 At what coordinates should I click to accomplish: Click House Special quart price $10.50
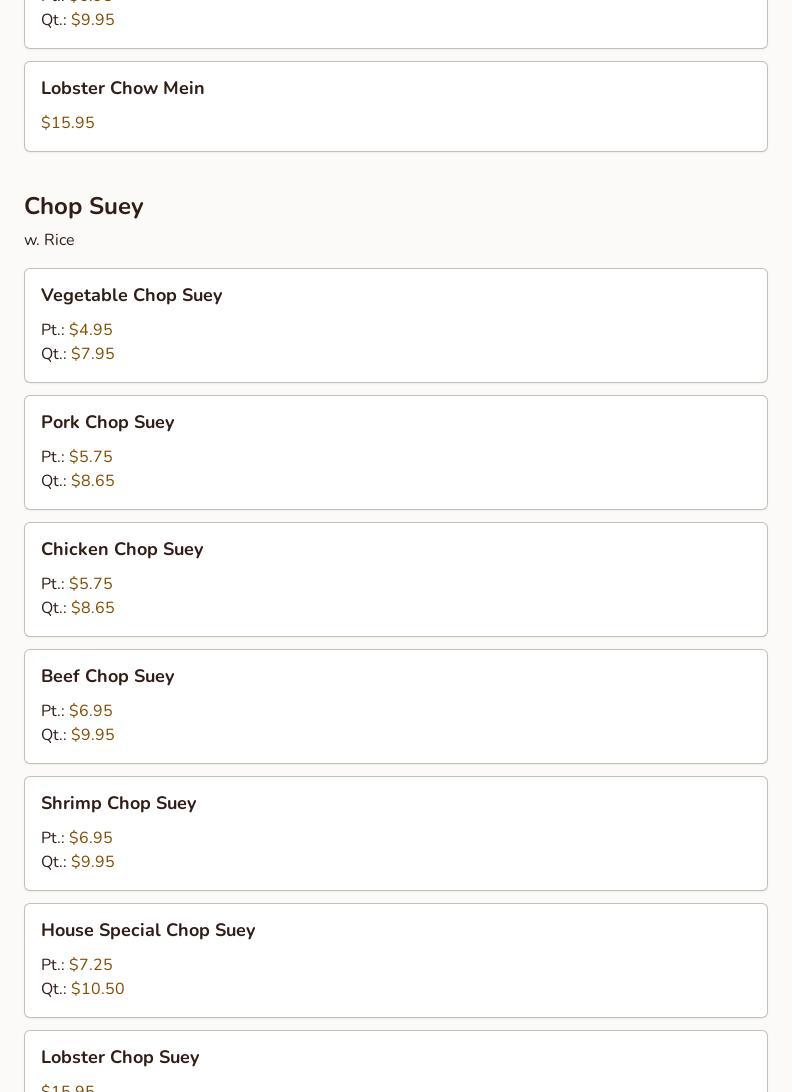pyautogui.click(x=98, y=989)
